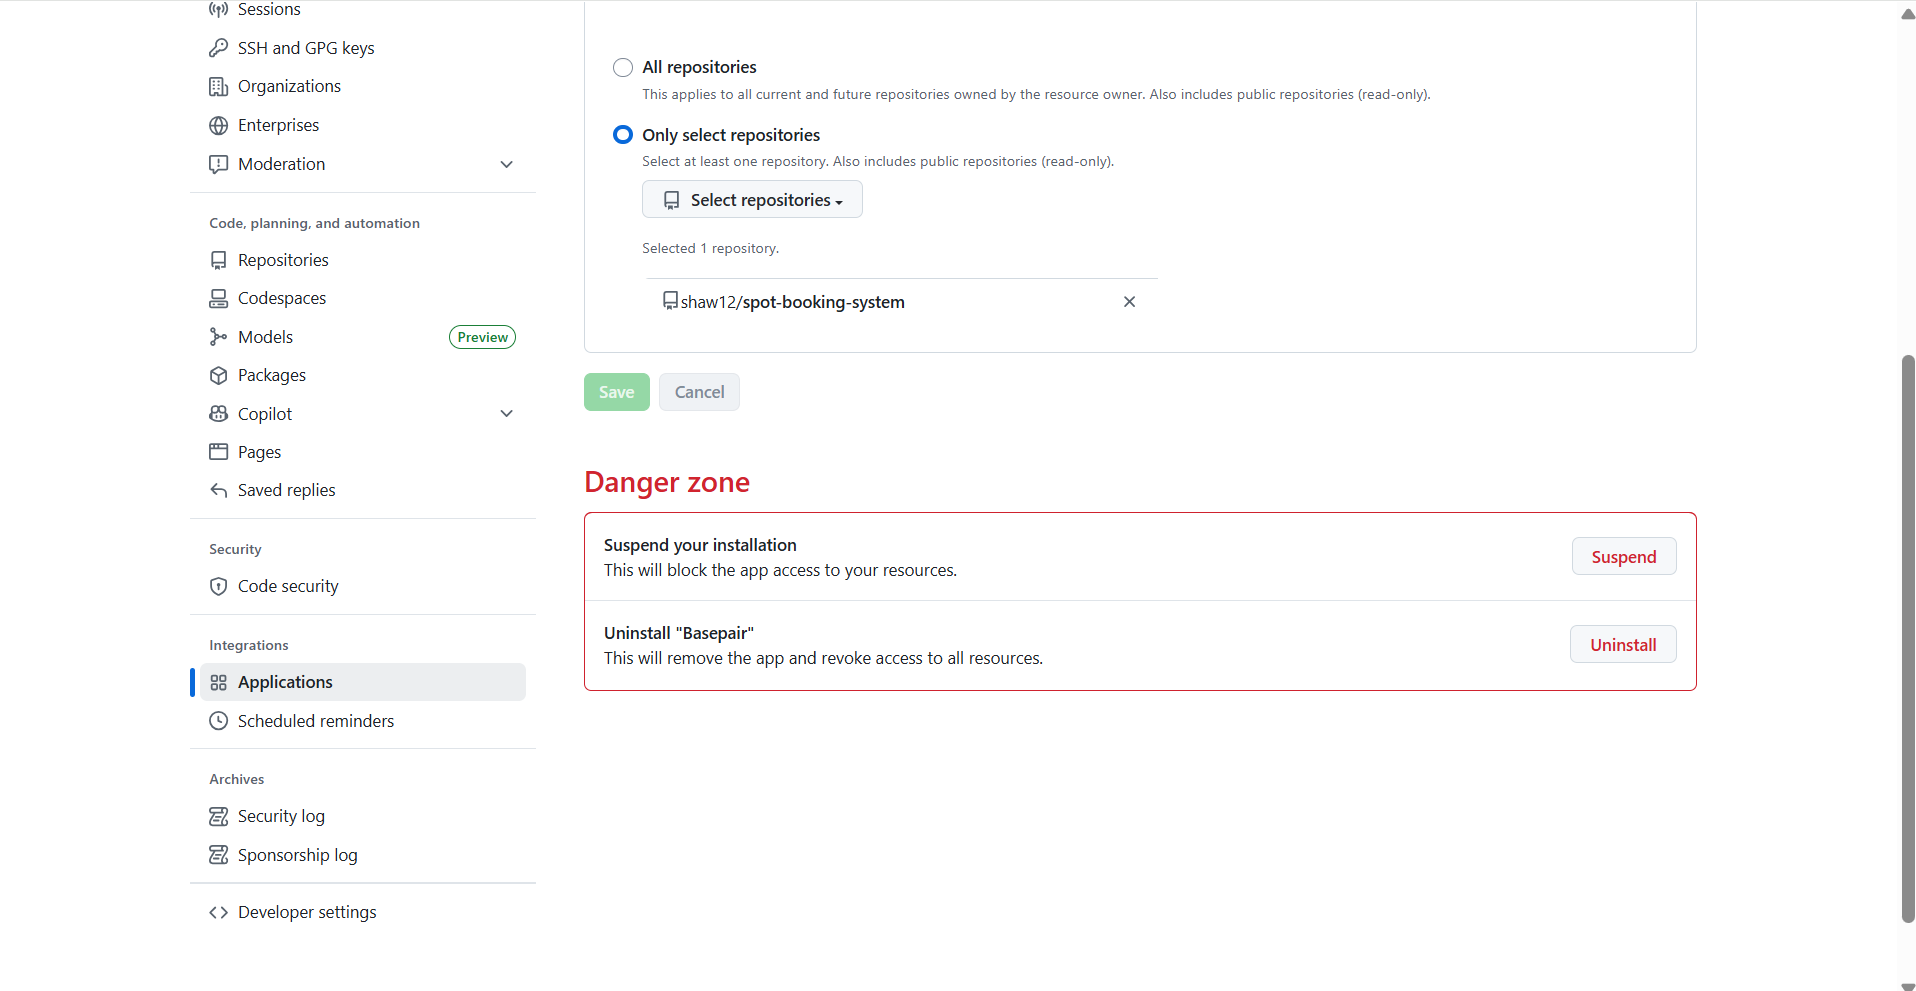Click the code brackets icon beside Developer settings
The image size is (1916, 991).
point(218,912)
